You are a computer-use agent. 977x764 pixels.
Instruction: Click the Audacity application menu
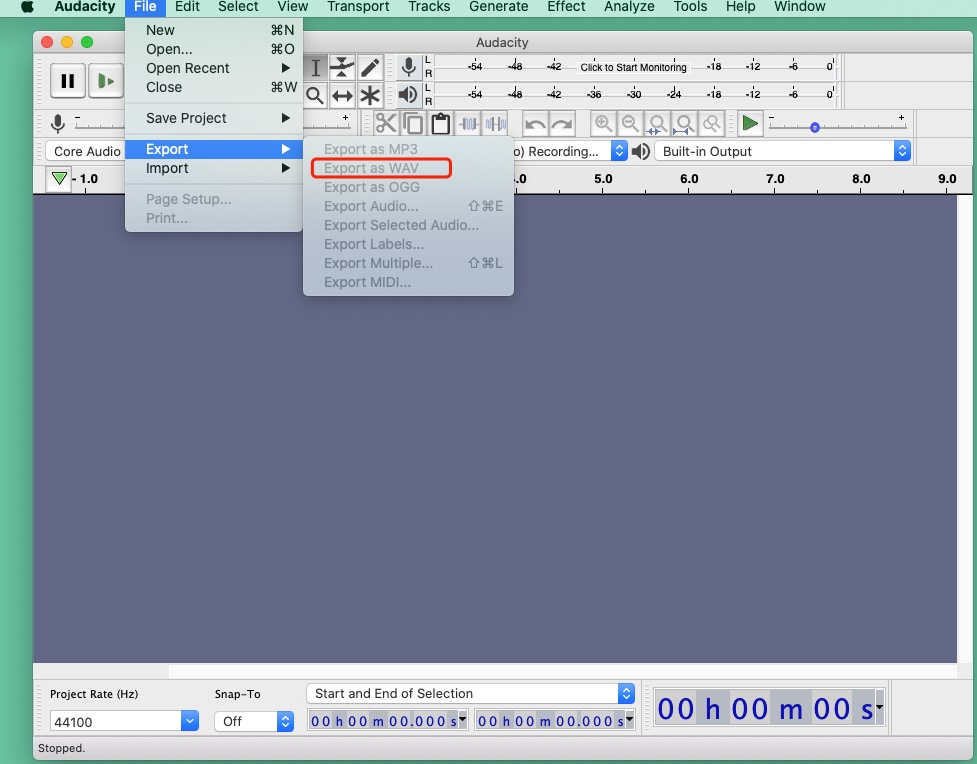point(85,7)
